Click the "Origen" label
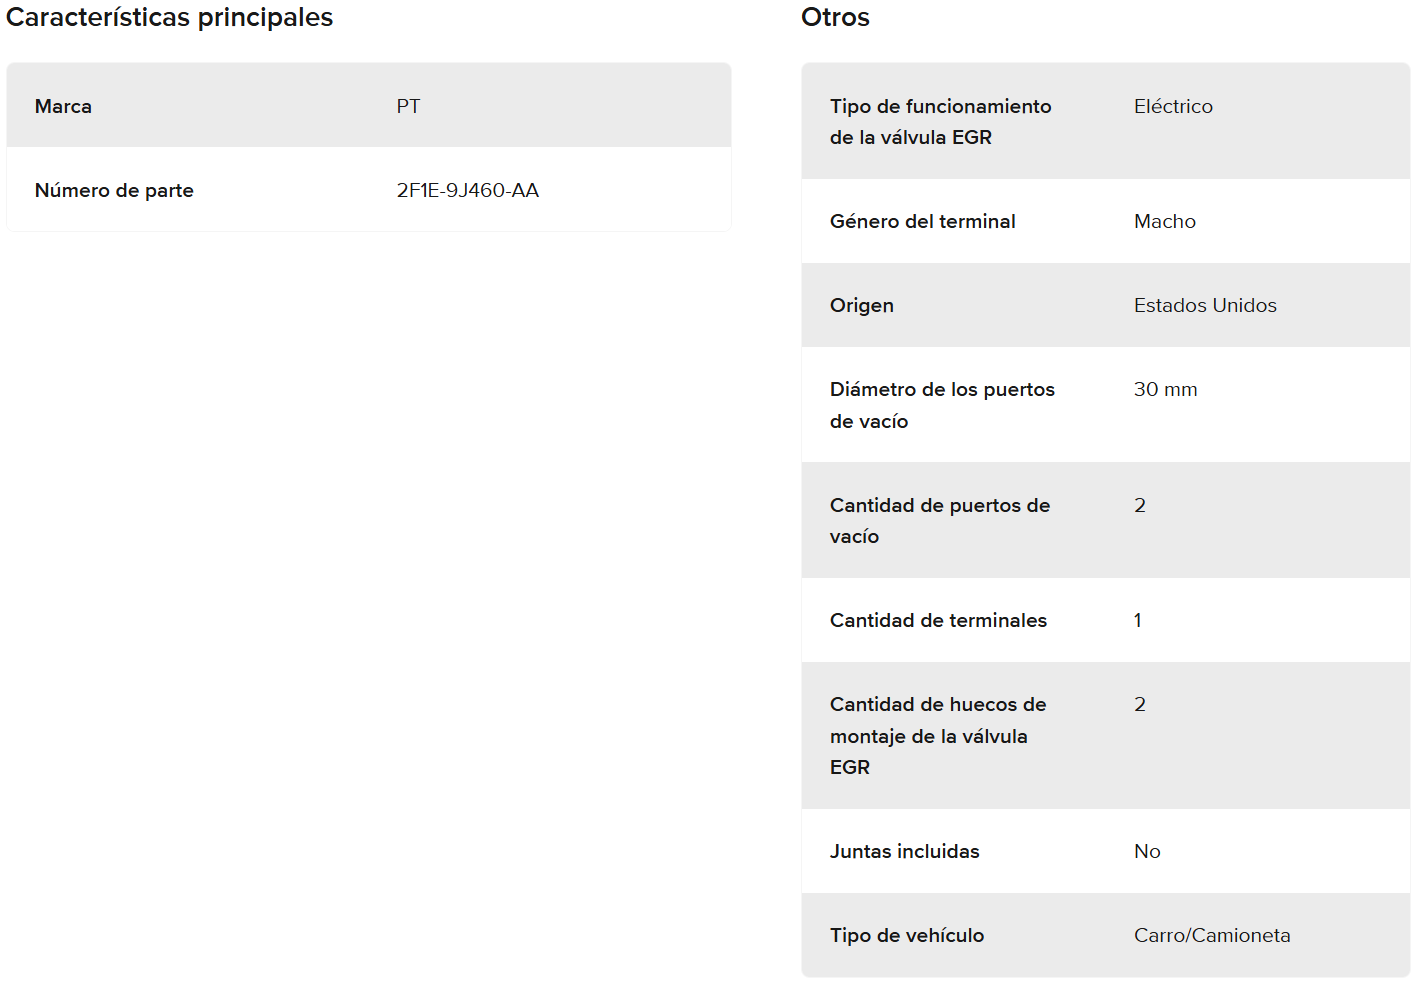This screenshot has width=1418, height=986. [x=861, y=306]
